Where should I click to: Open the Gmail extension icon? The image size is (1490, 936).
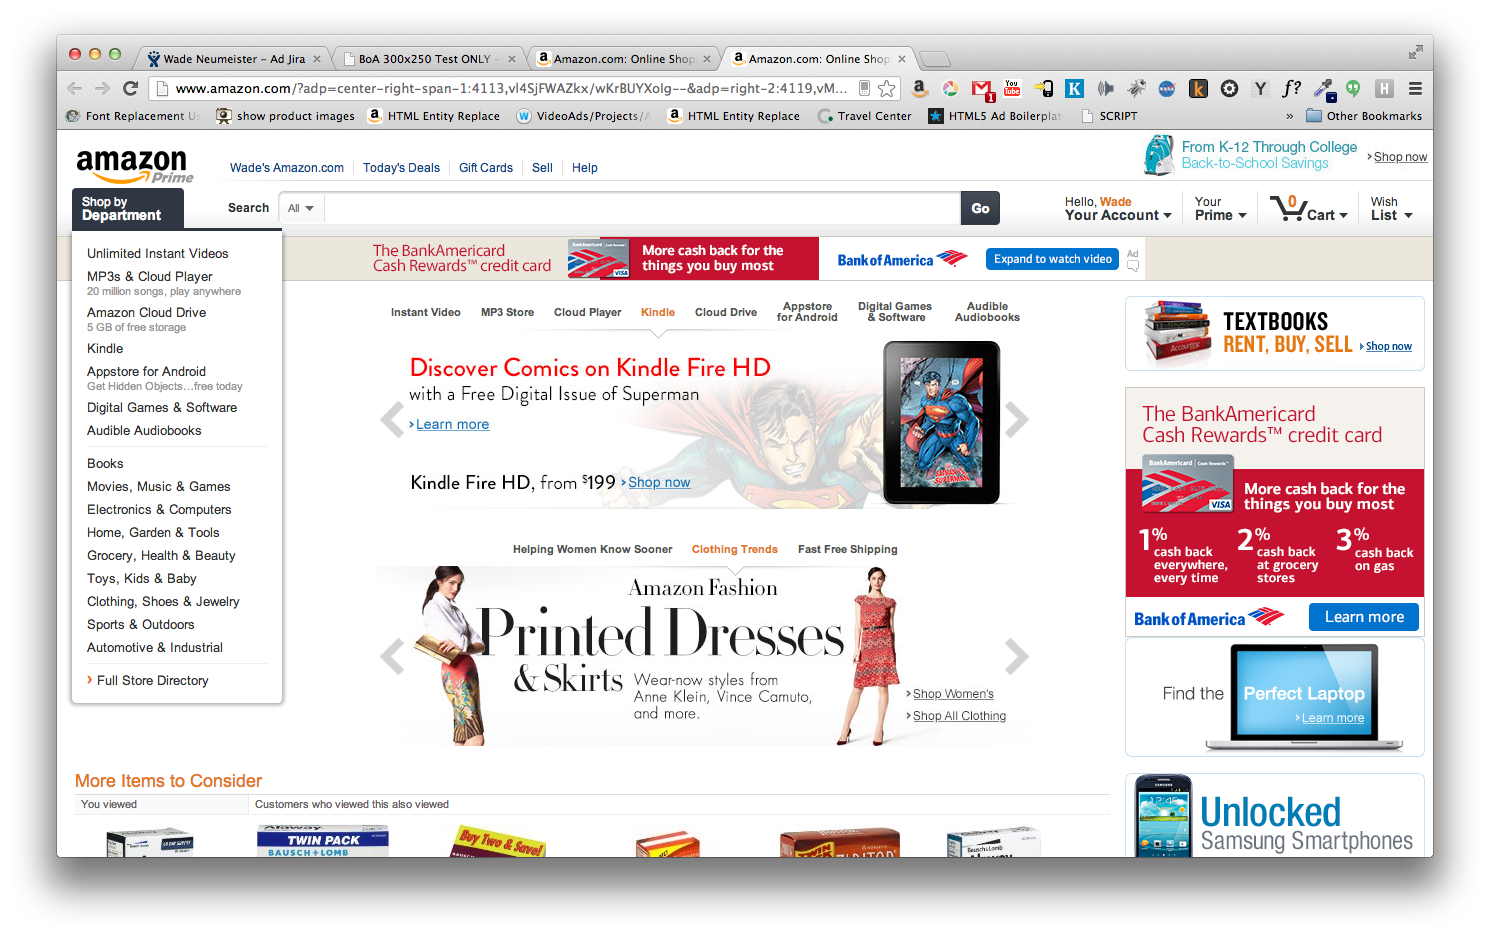click(x=981, y=88)
